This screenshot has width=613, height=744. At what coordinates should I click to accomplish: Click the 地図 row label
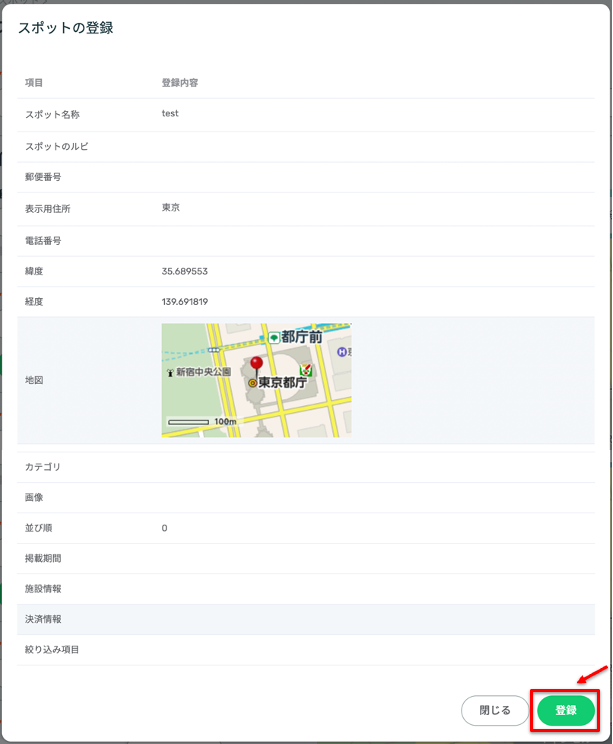34,380
